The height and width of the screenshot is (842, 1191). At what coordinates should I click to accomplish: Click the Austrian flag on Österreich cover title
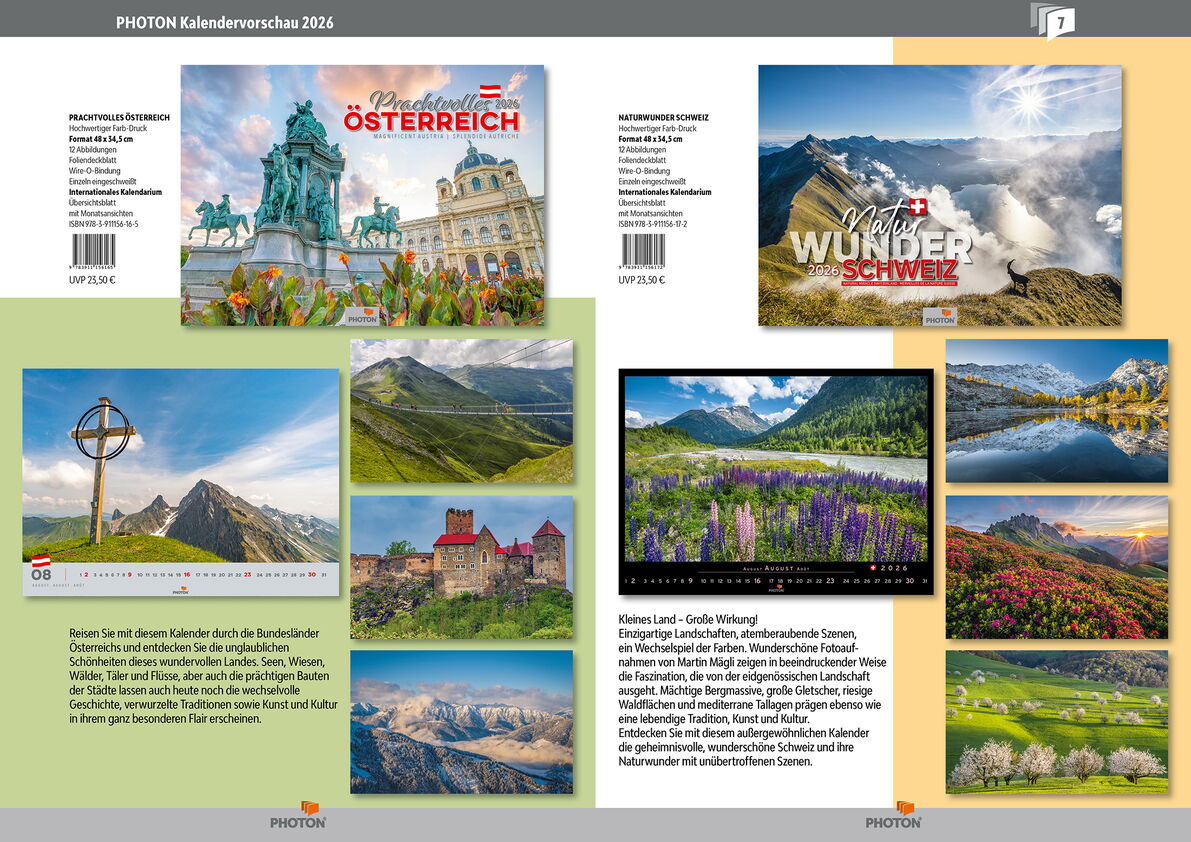tap(490, 91)
